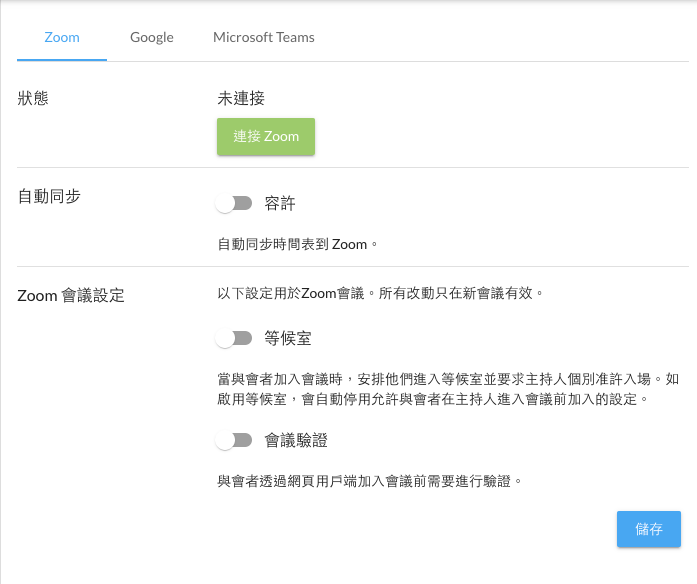Turn on the 等候室 toggle

(234, 338)
